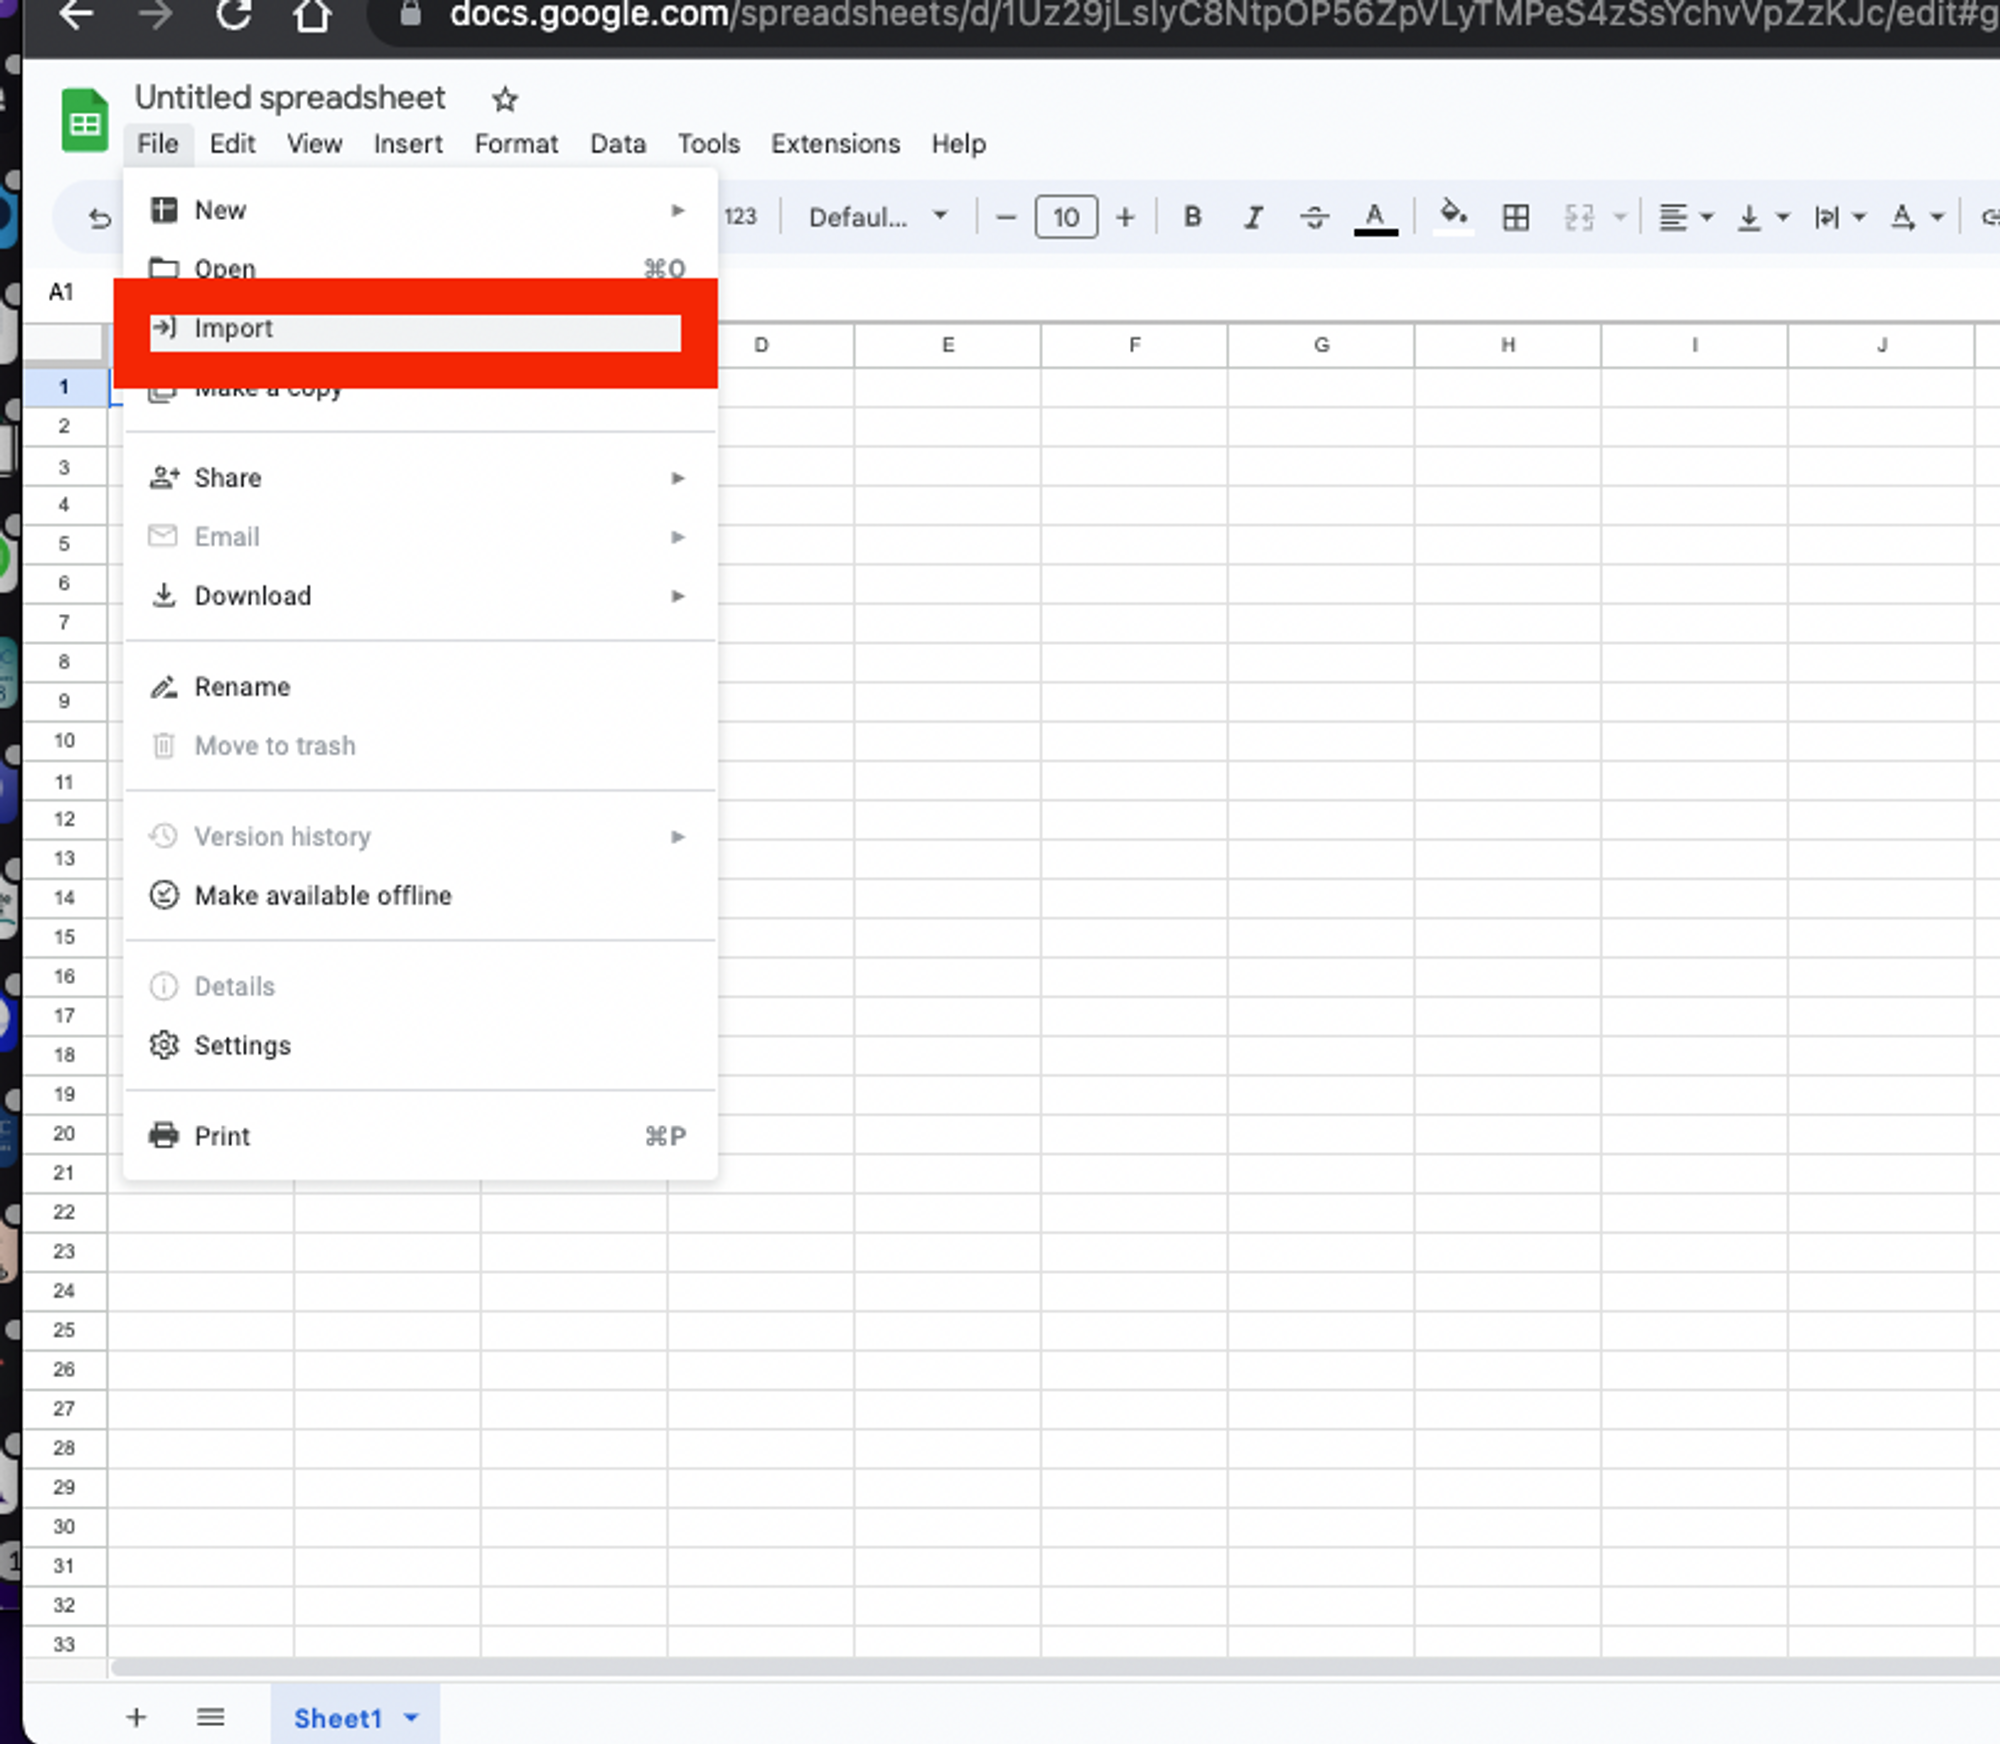
Task: Increase font size with the plus stepper
Action: pyautogui.click(x=1126, y=217)
